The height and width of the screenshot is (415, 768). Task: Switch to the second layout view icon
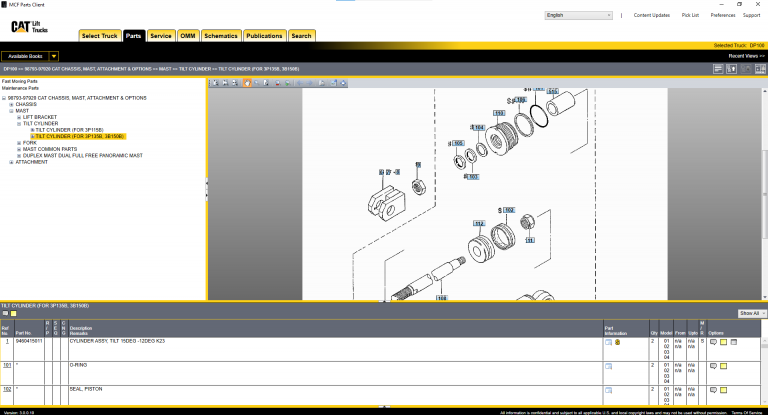tap(731, 69)
